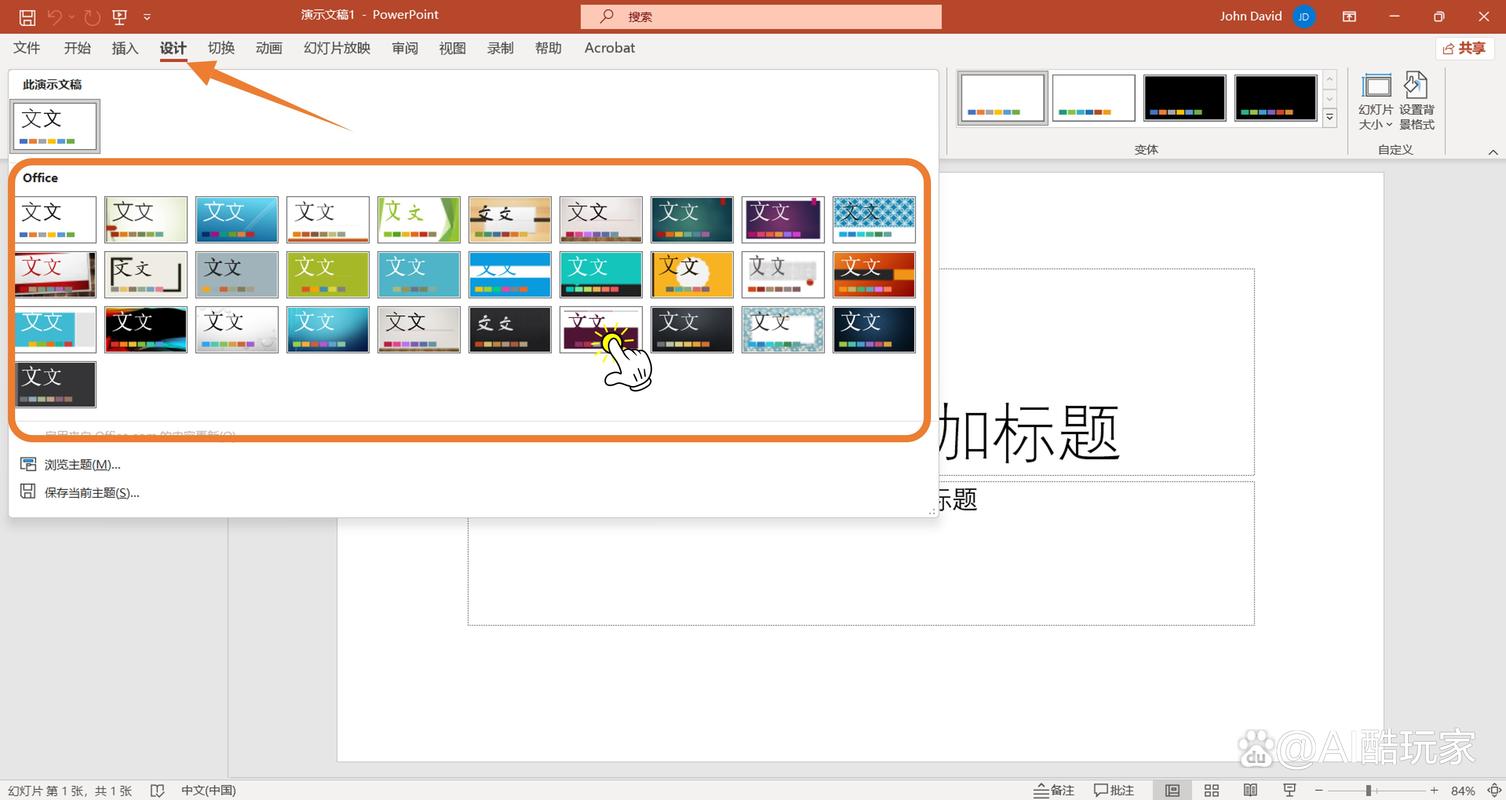Switch to Reading view icon
Screen dimensions: 1506x800
tap(1250, 790)
